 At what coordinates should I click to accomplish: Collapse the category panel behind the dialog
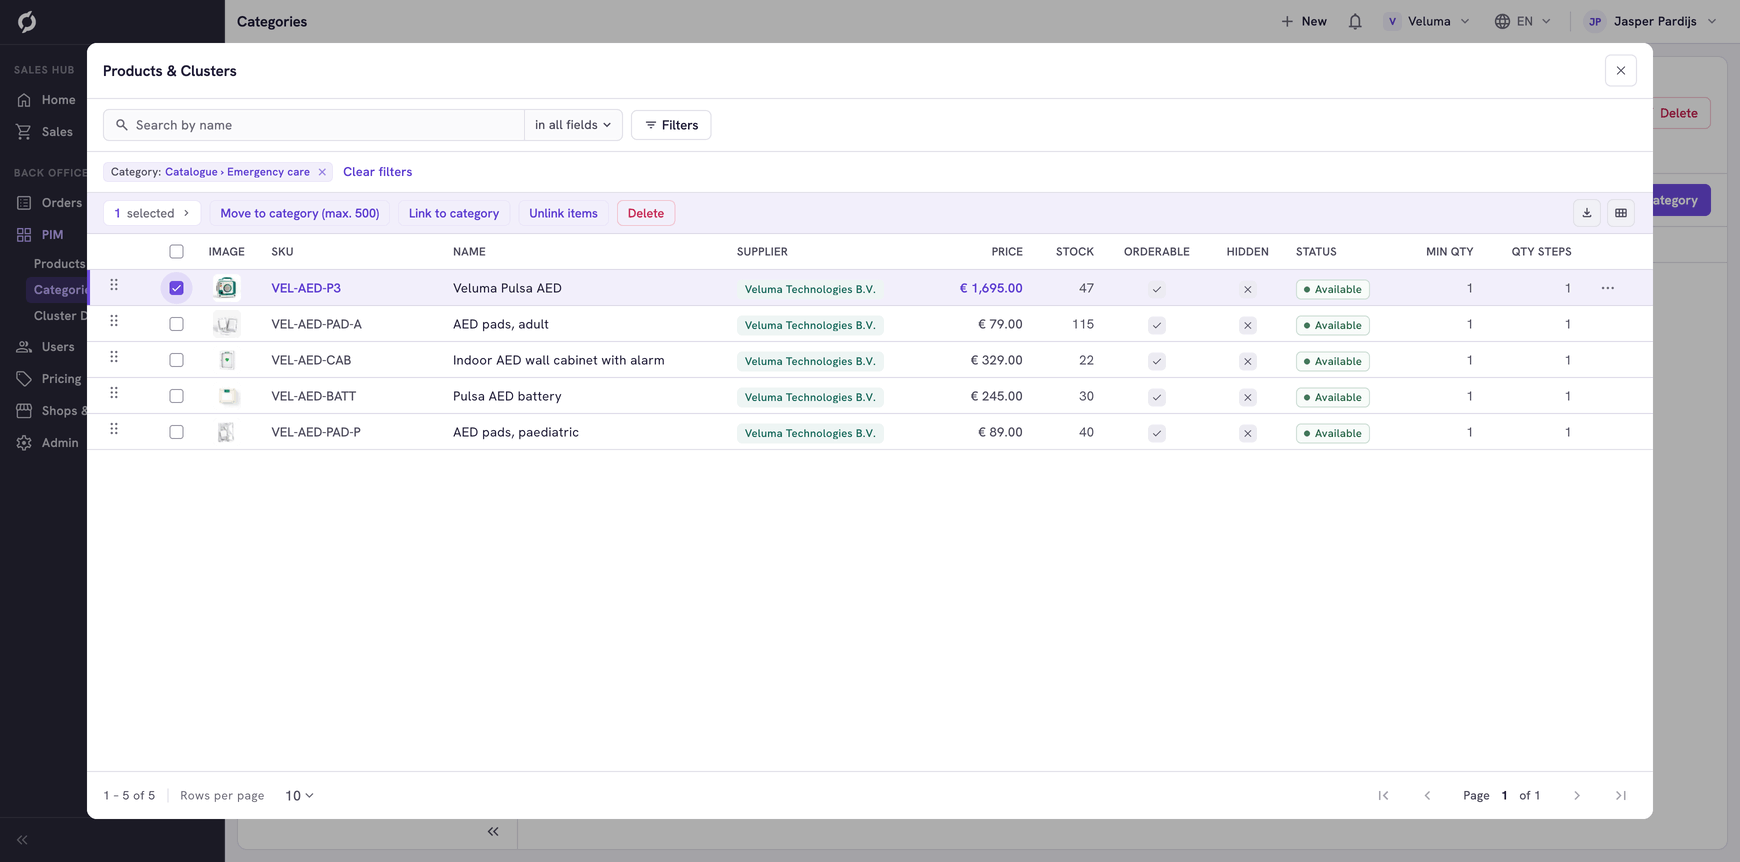(493, 832)
